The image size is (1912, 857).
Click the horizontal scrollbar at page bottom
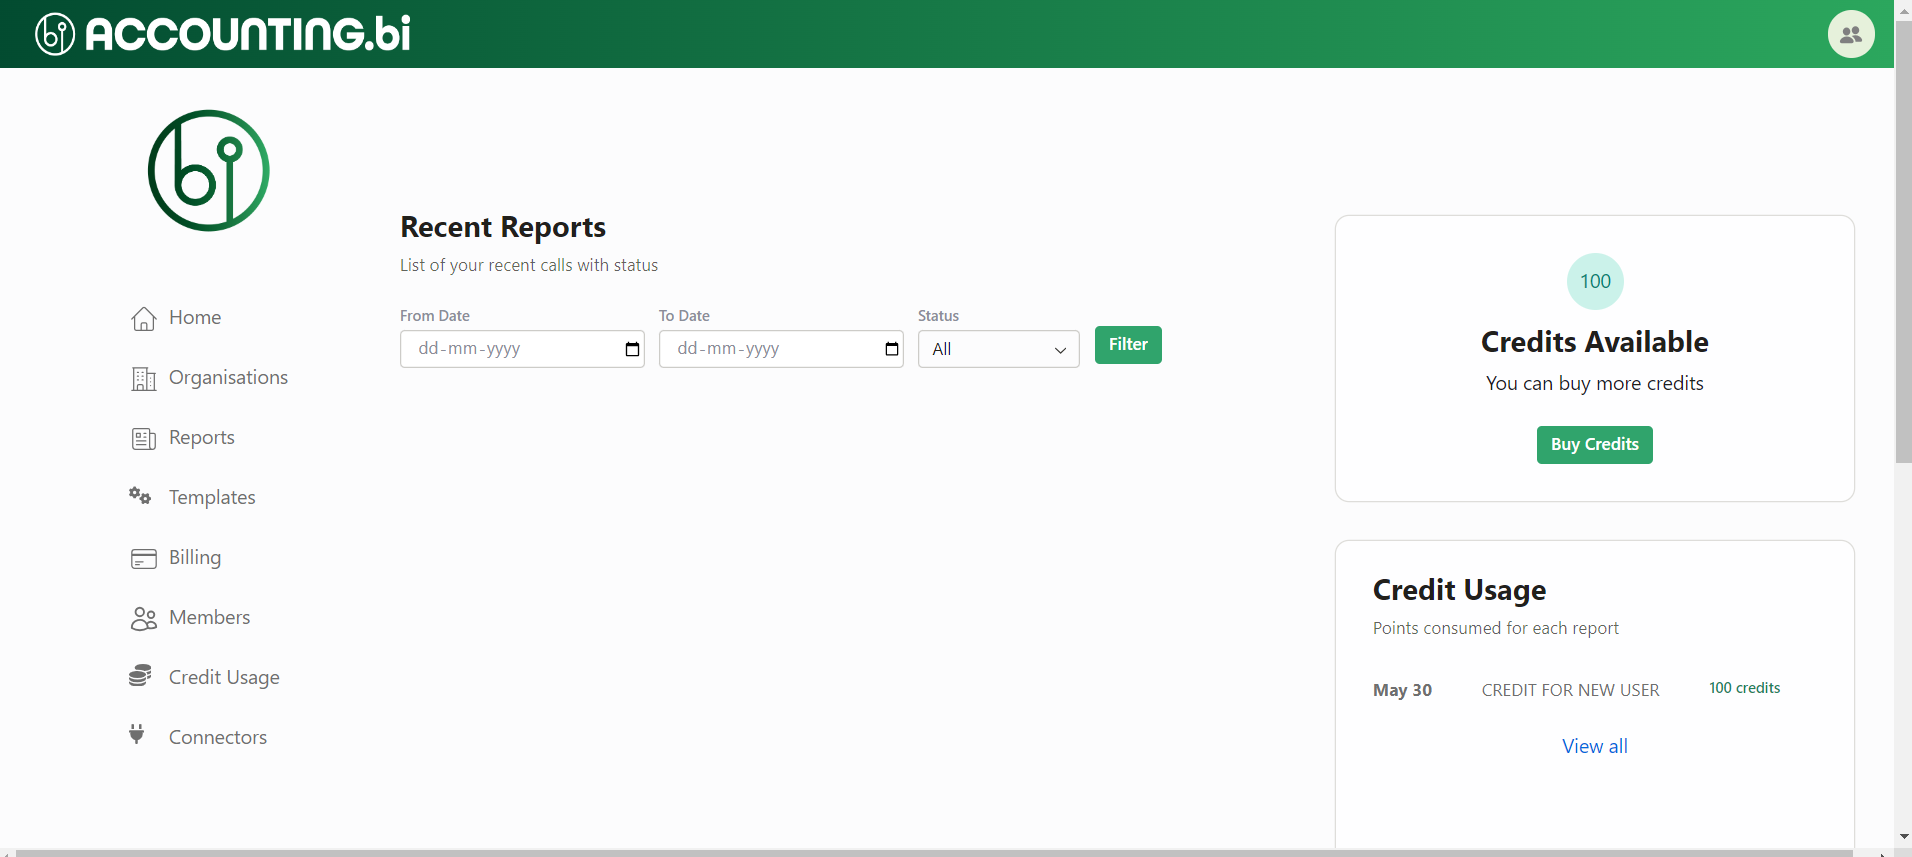click(x=934, y=853)
